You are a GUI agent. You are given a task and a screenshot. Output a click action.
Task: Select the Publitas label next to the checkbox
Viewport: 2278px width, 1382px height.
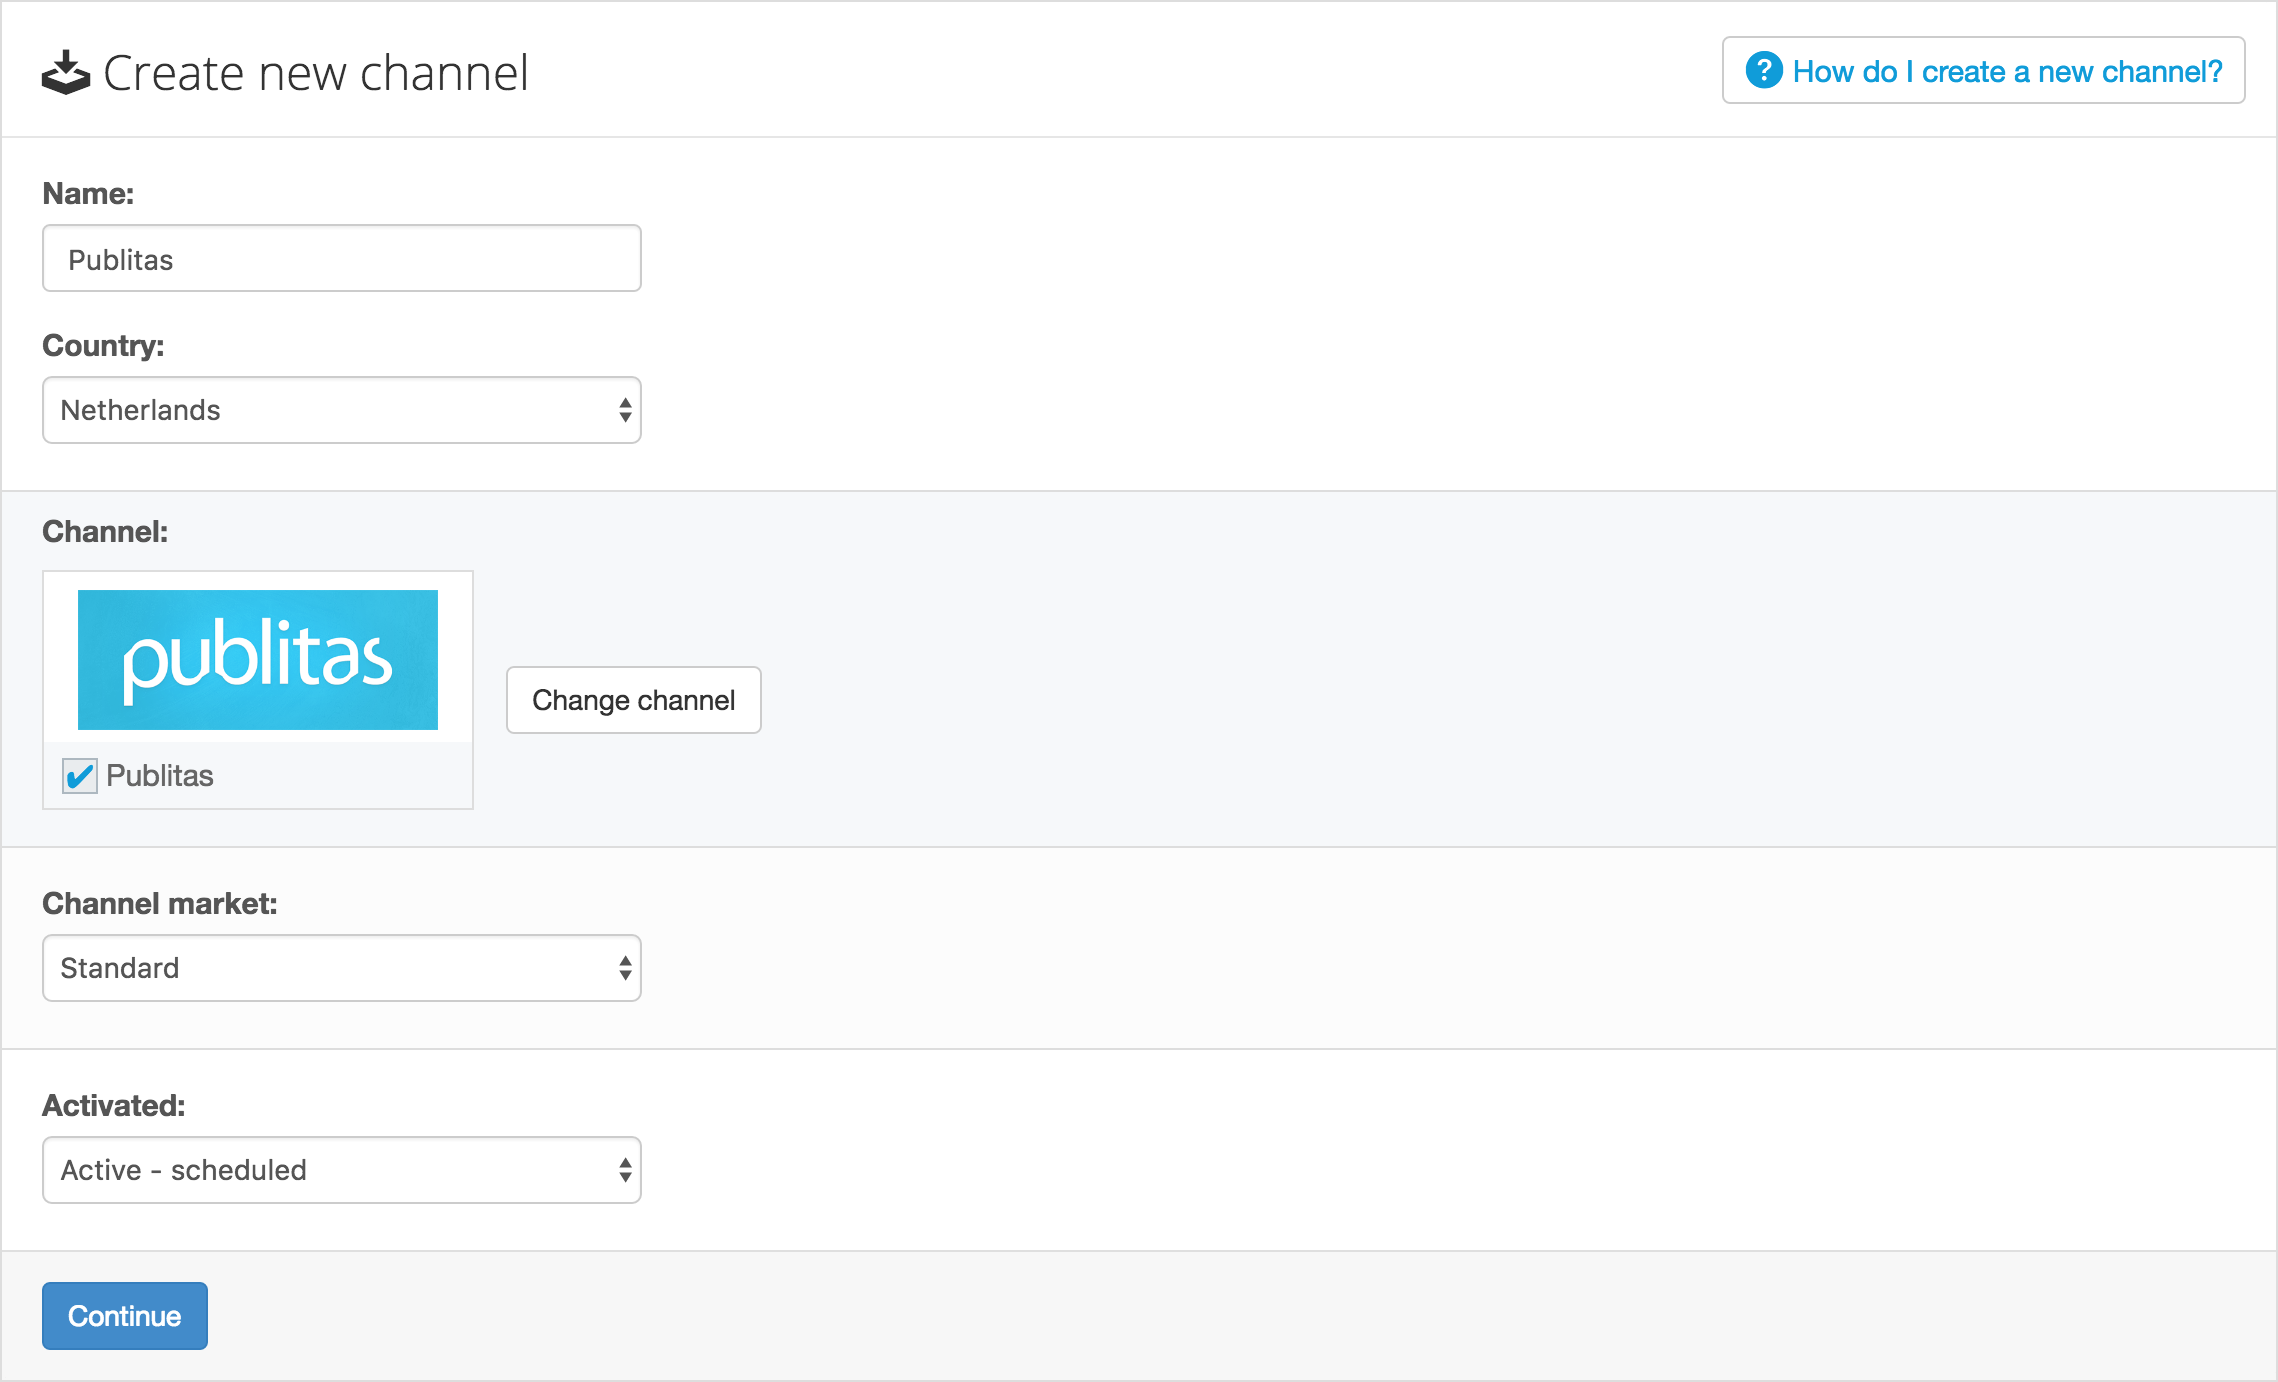[160, 775]
